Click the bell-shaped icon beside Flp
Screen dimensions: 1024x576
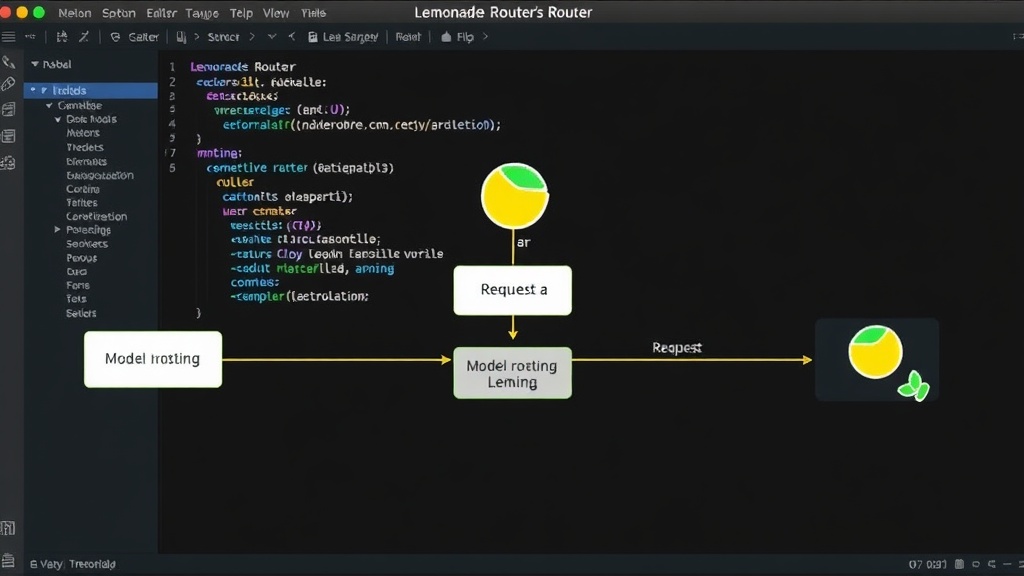(446, 37)
